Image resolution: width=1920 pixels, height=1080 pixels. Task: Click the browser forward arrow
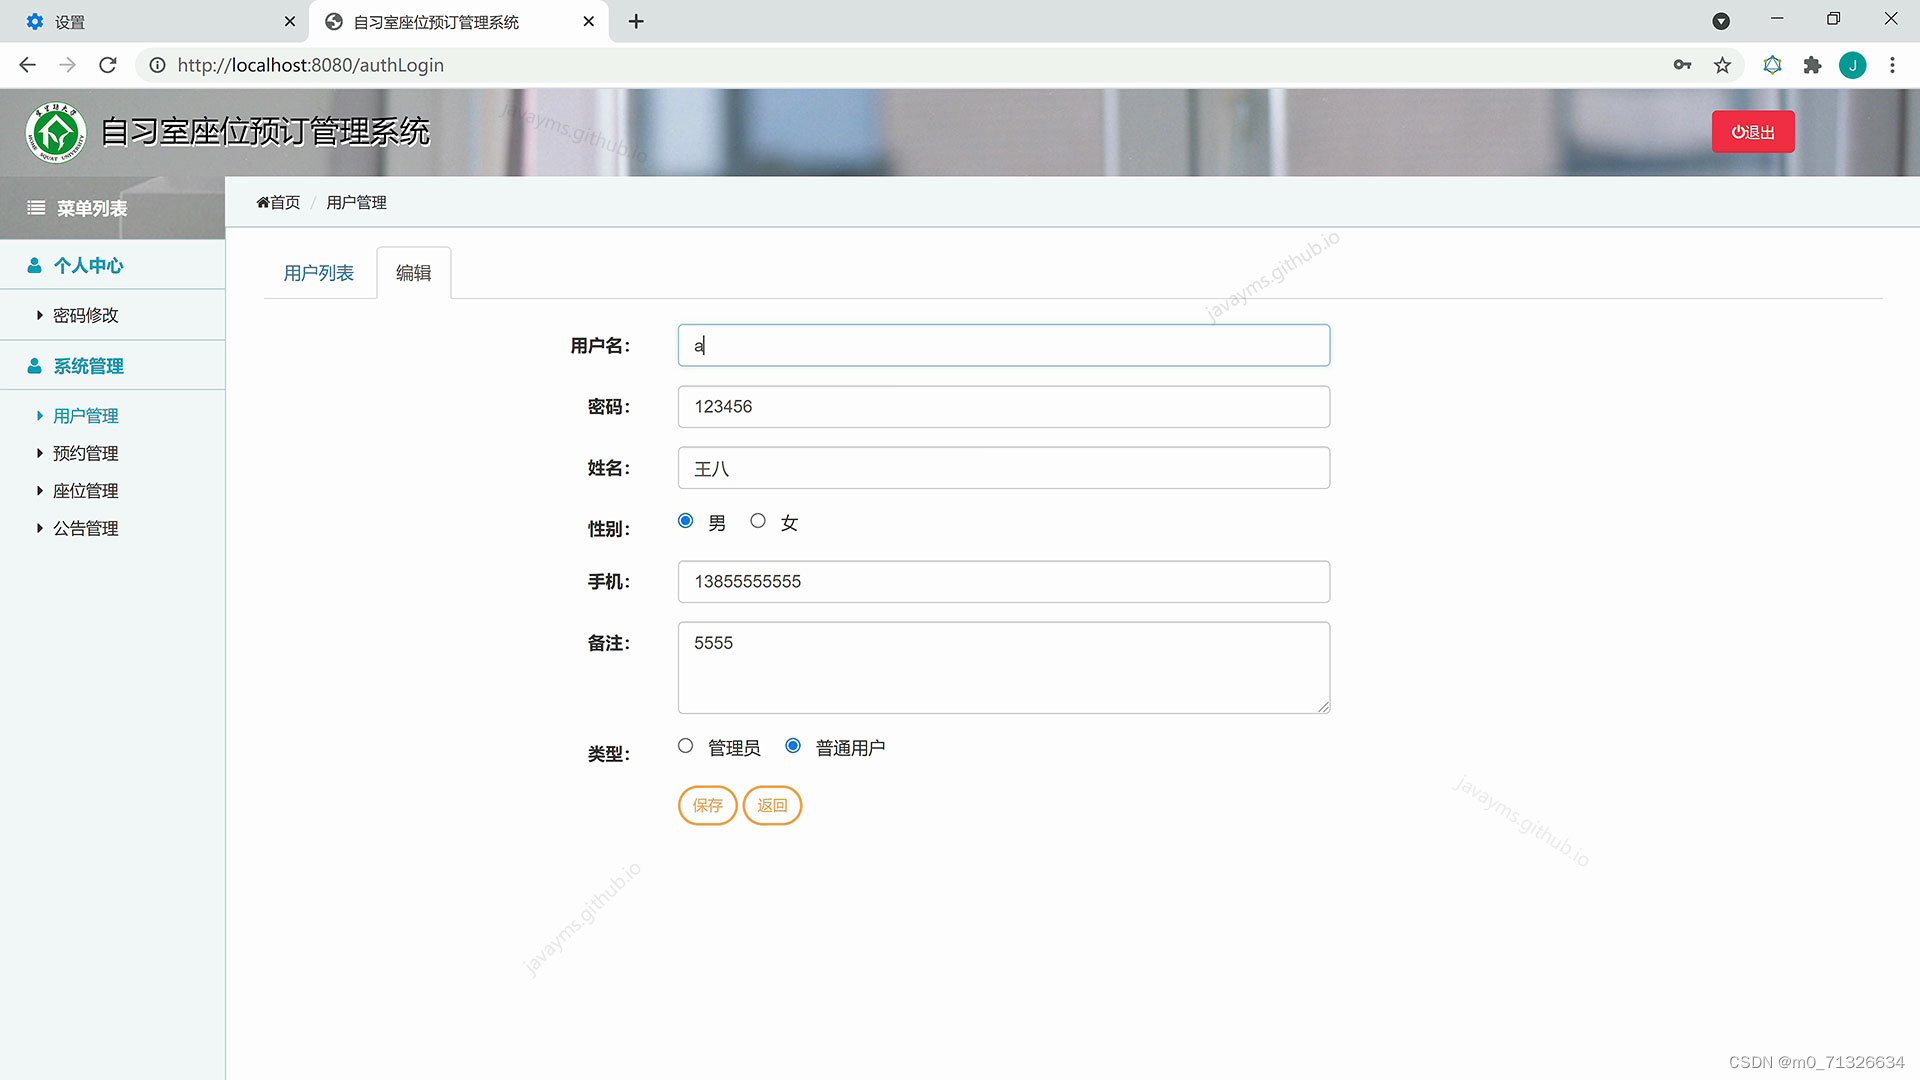click(67, 65)
